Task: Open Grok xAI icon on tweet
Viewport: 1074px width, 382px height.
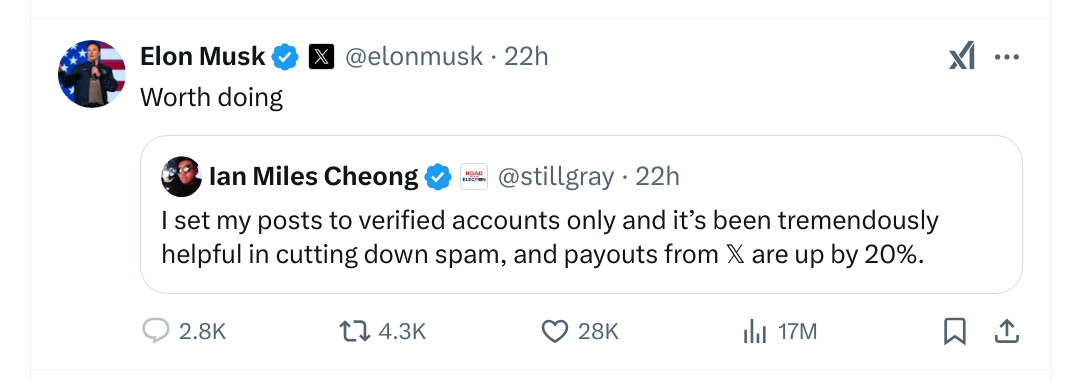Action: [961, 56]
